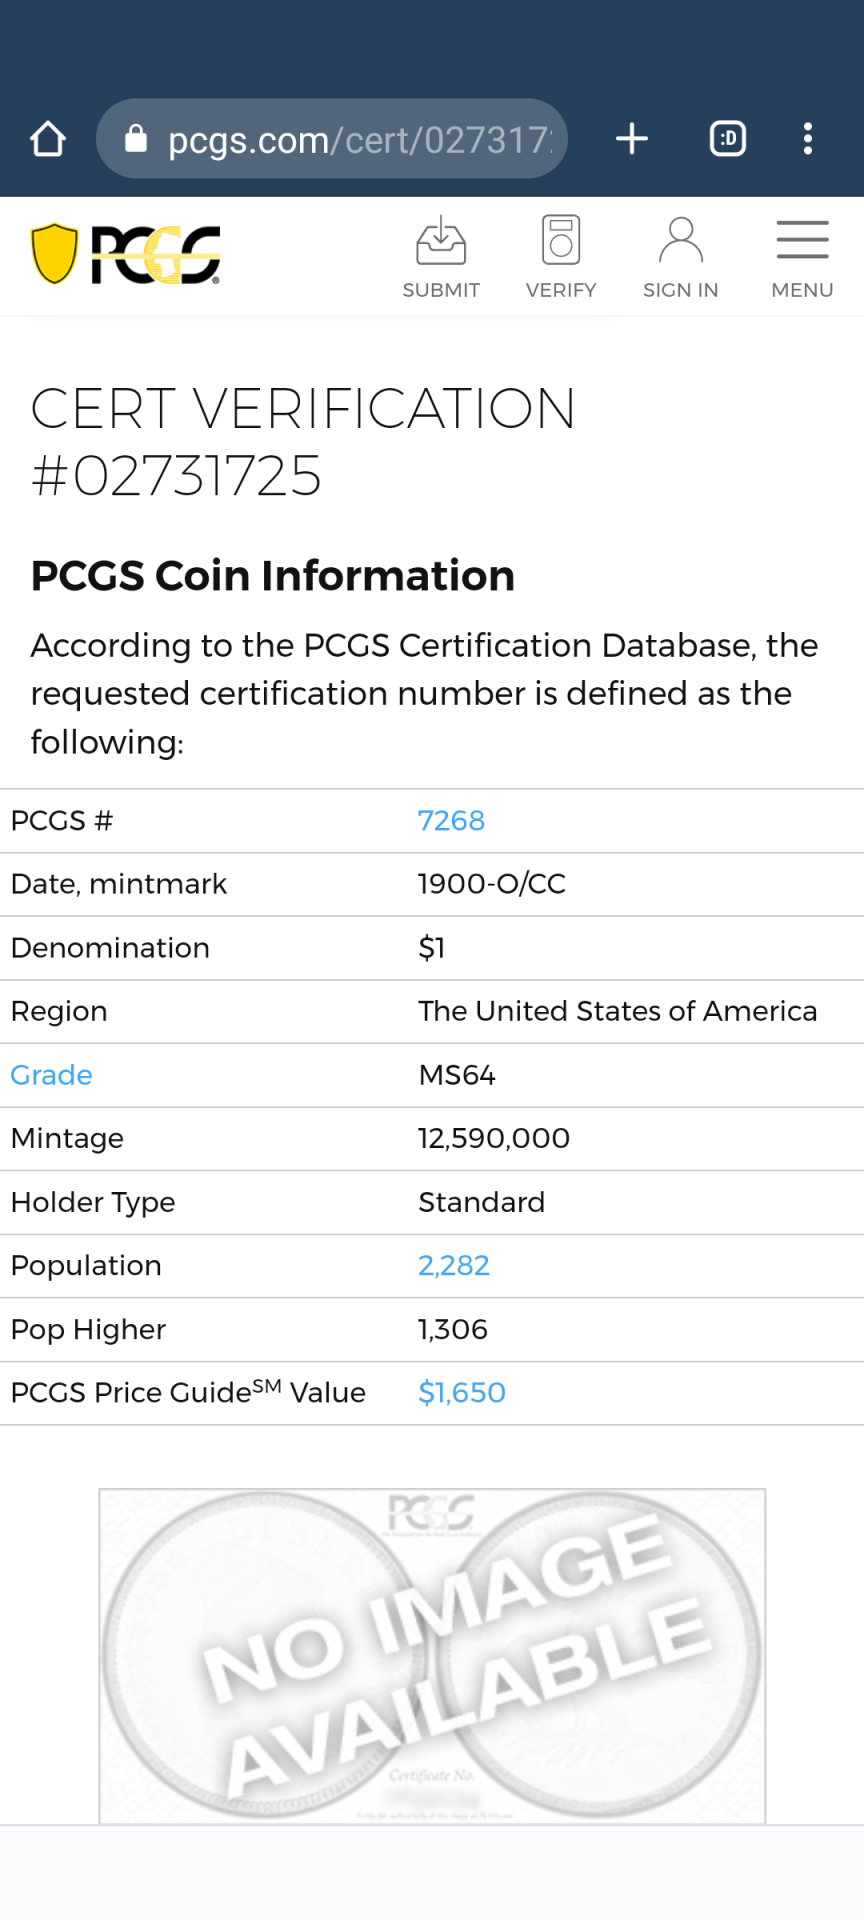Viewport: 864px width, 1920px height.
Task: Select the SIGN IN label
Action: tap(681, 290)
